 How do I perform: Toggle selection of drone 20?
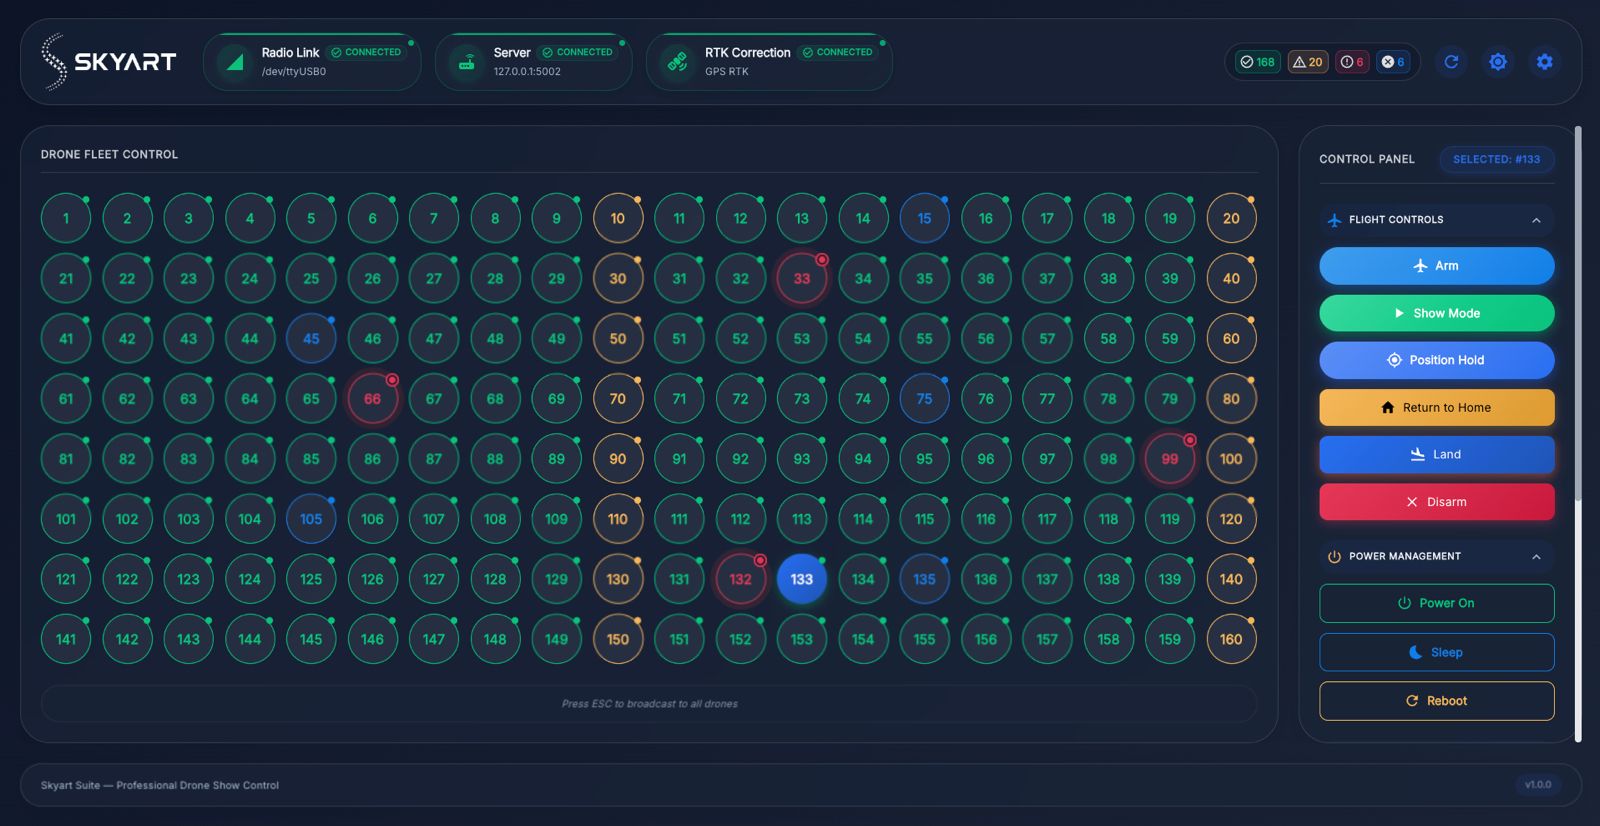click(x=1231, y=218)
